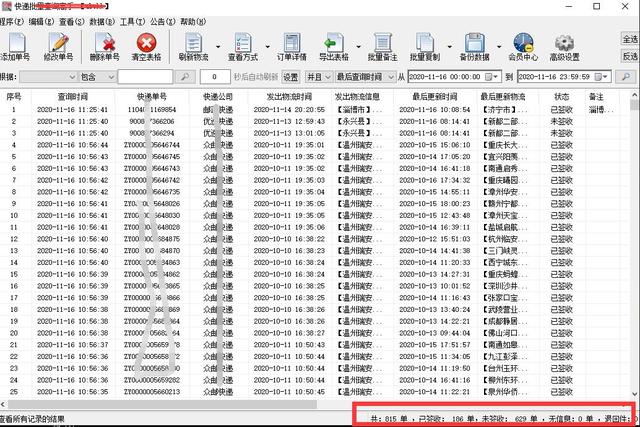
Task: Open the 帮助(H) menu
Action: click(x=193, y=22)
